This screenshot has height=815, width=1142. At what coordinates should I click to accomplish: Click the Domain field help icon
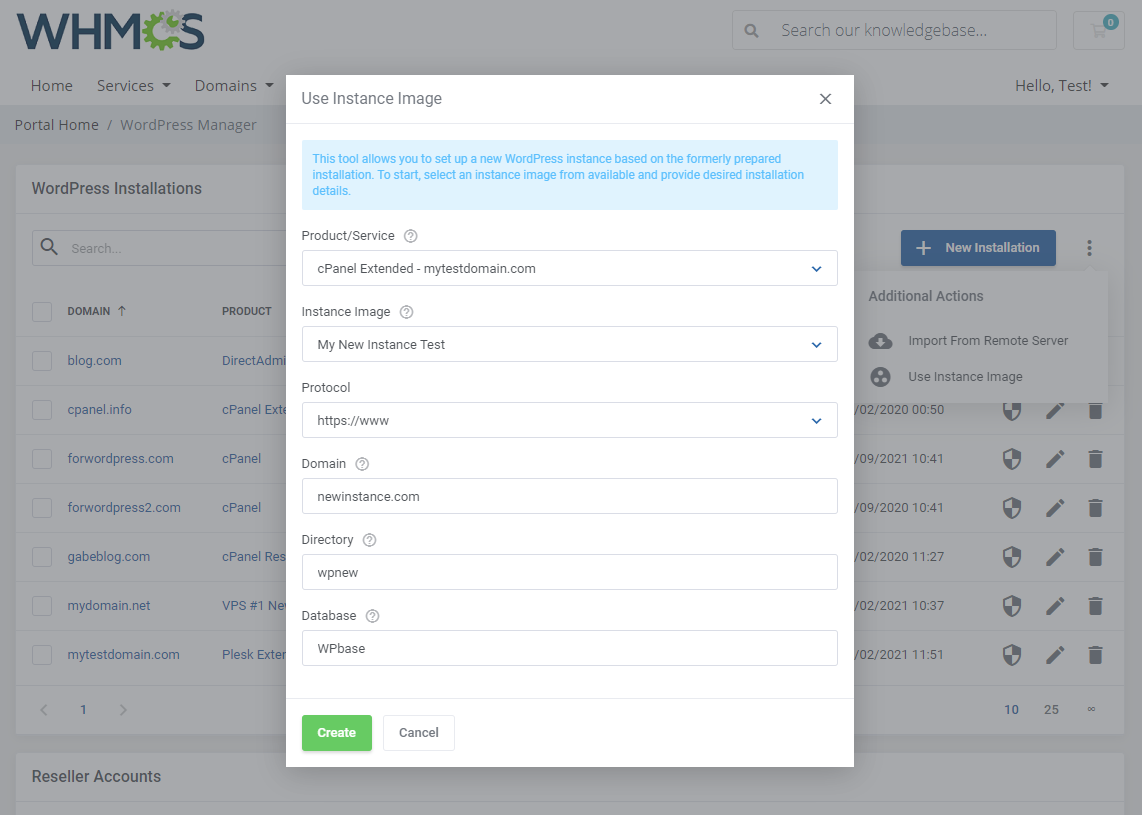pyautogui.click(x=362, y=464)
